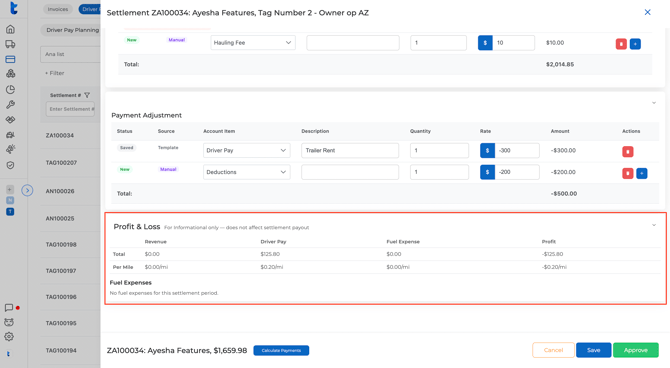The image size is (670, 368).
Task: Click the -$500.00 adjustment total
Action: (x=564, y=194)
